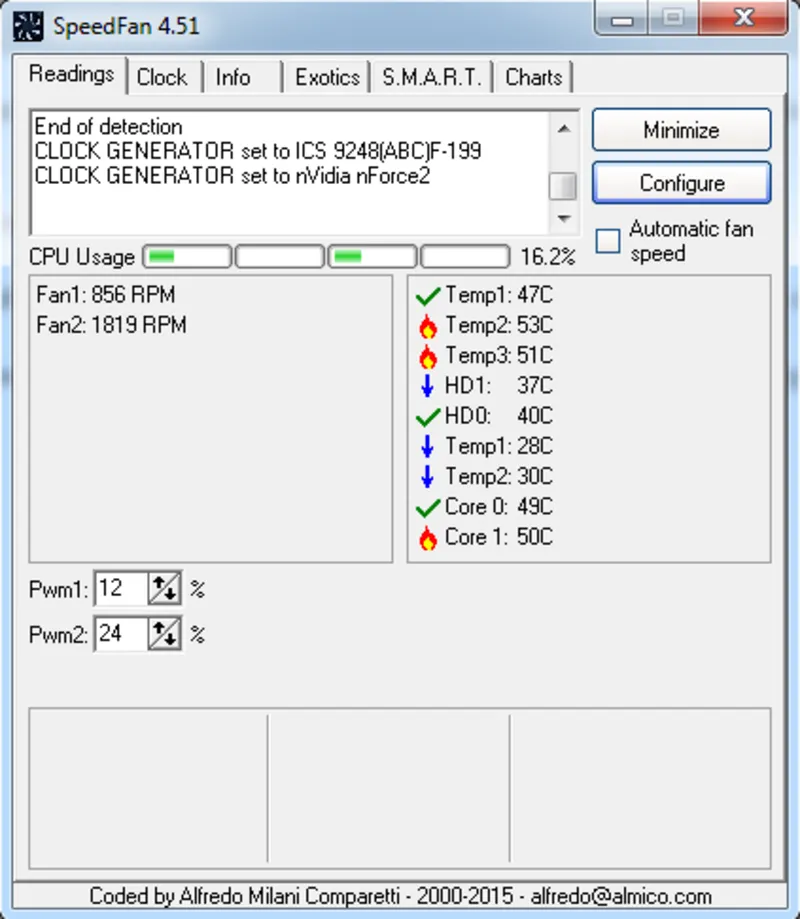The image size is (800, 919).
Task: Click the 'HD0: 40C' reading text
Action: pos(499,416)
